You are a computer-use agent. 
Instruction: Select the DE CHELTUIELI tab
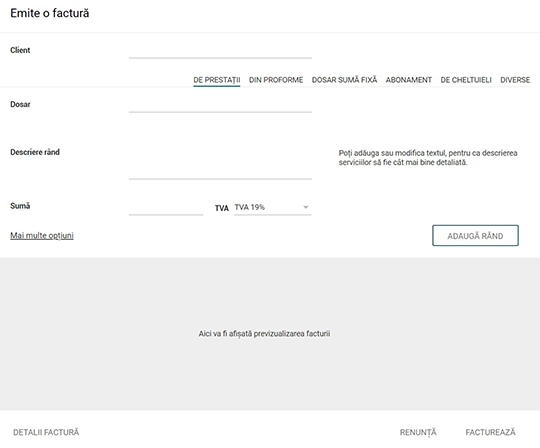click(466, 80)
